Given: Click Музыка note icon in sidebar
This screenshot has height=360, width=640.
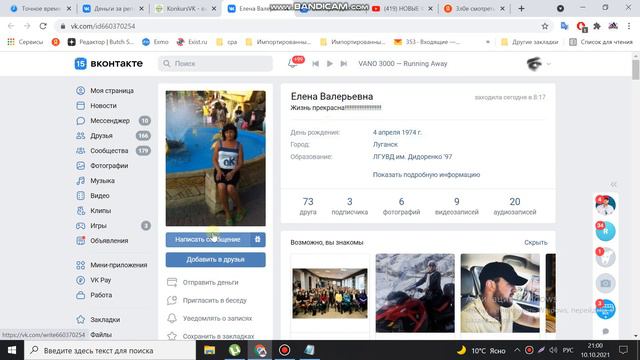Looking at the screenshot, I should tap(81, 180).
